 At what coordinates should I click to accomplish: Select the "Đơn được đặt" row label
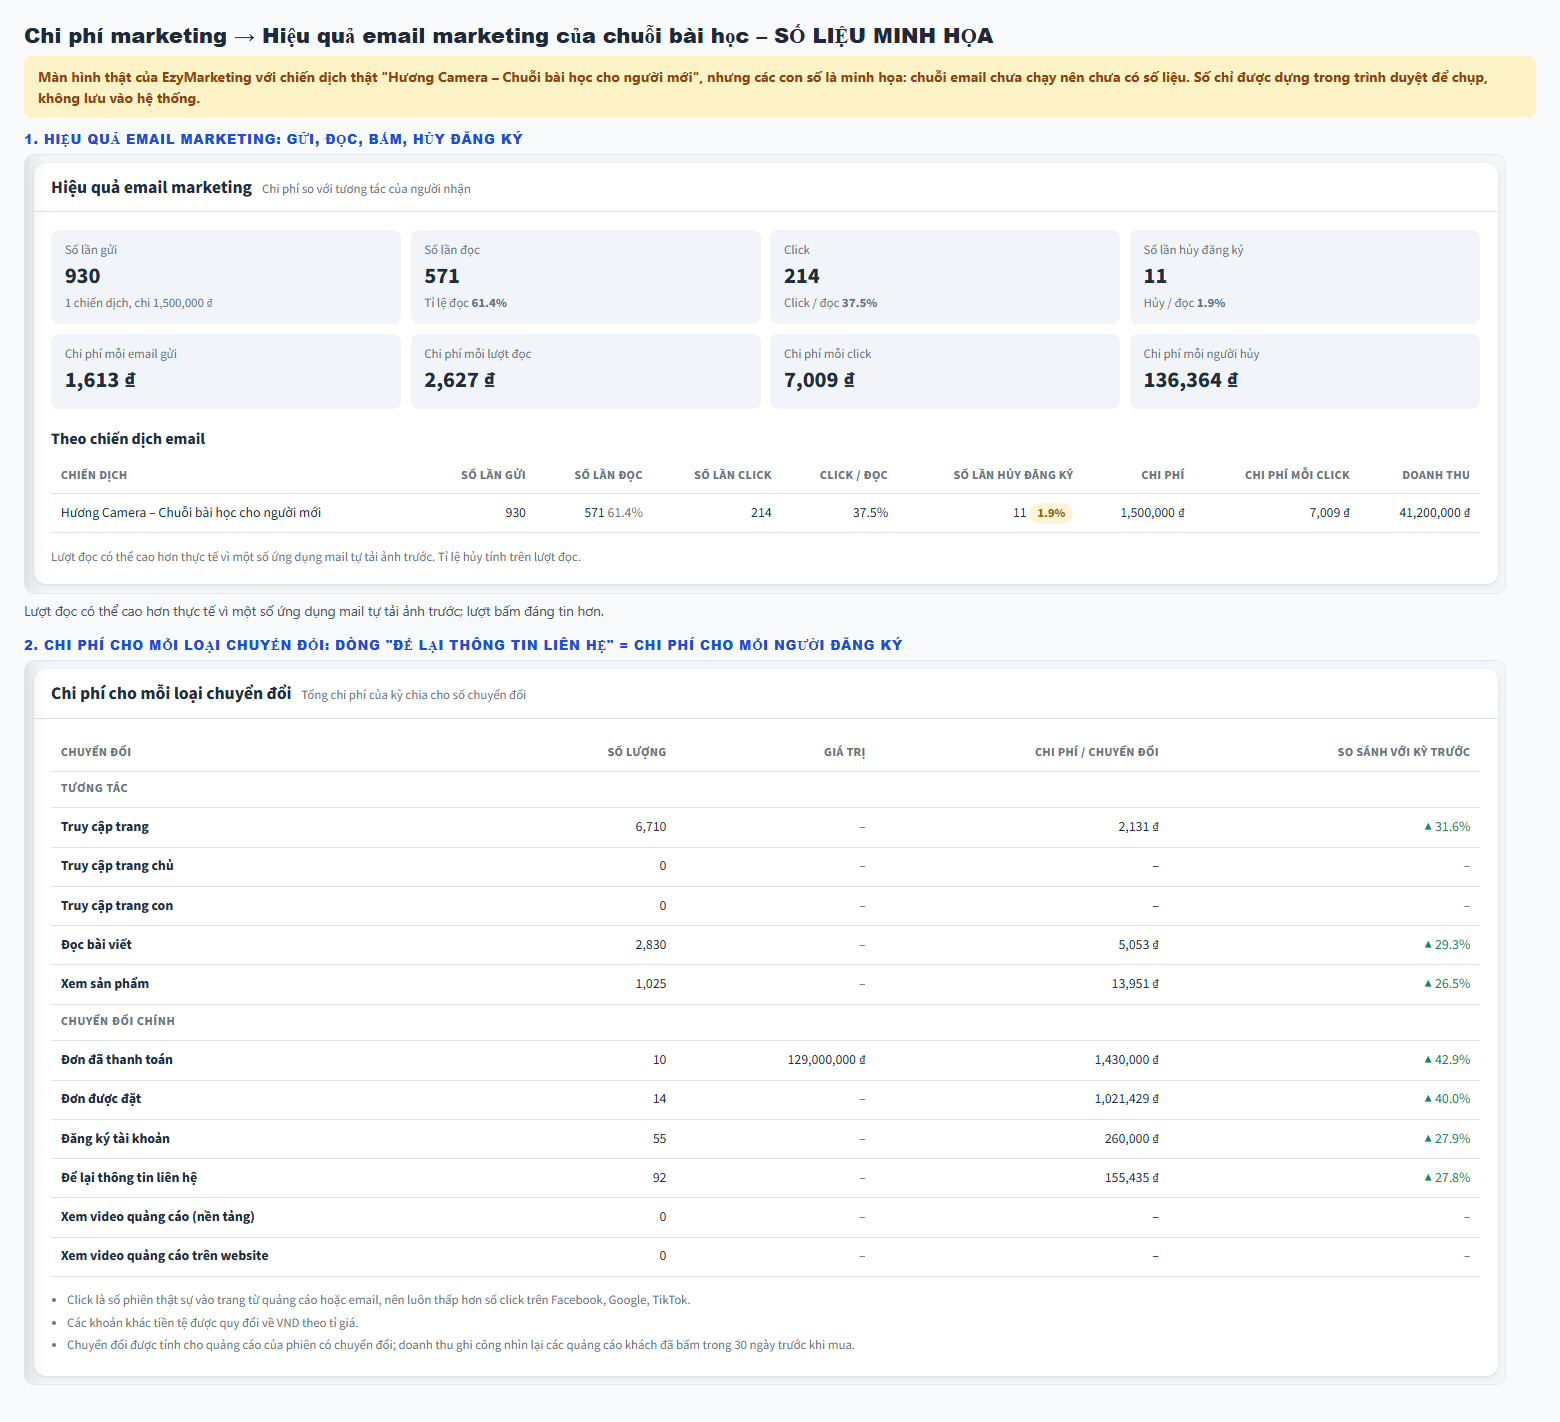tap(101, 1099)
